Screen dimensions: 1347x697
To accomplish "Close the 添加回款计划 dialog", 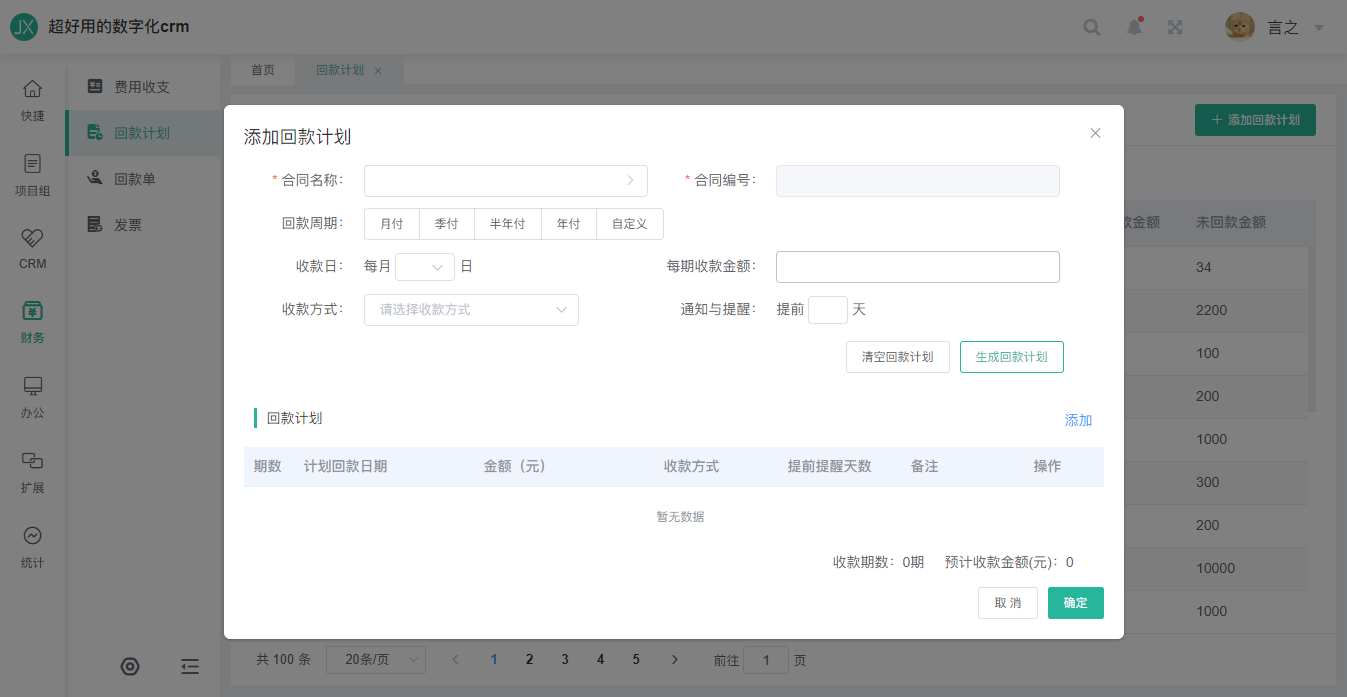I will point(1095,133).
